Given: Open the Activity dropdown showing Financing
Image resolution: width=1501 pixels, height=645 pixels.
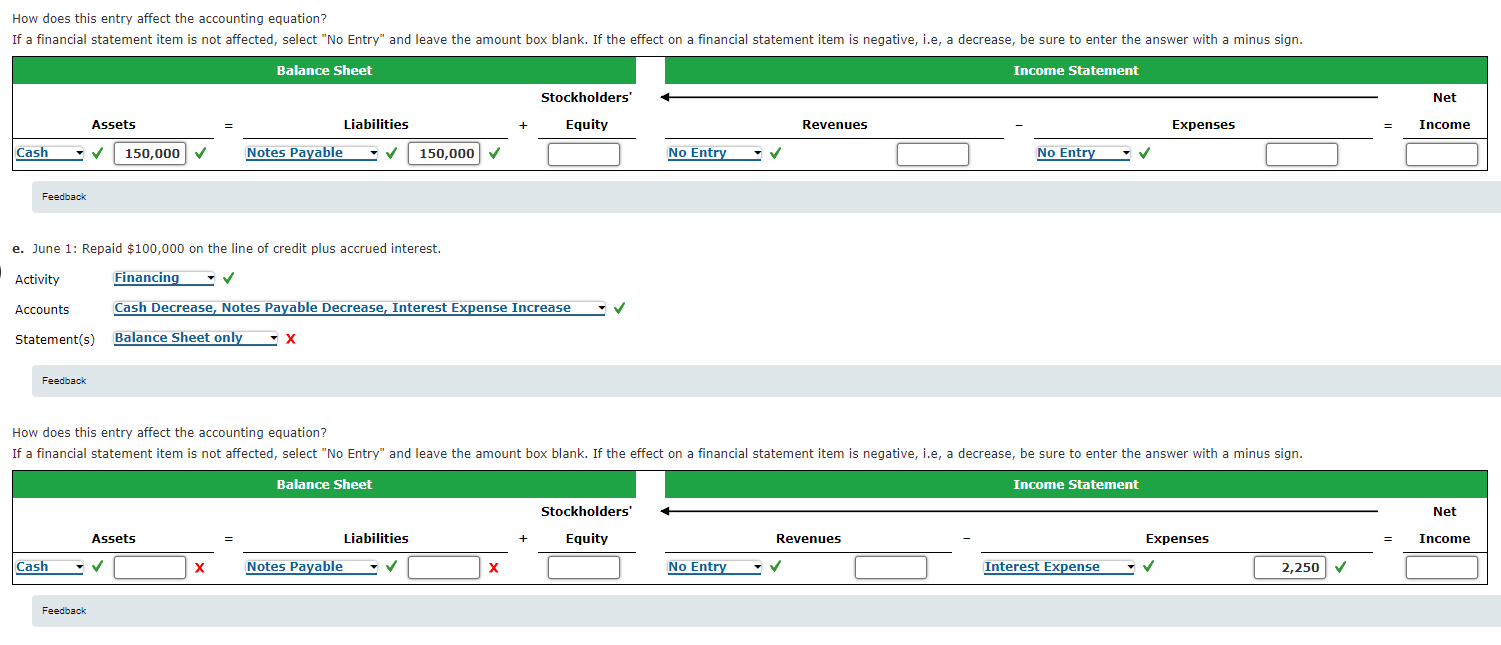Looking at the screenshot, I should pos(164,278).
